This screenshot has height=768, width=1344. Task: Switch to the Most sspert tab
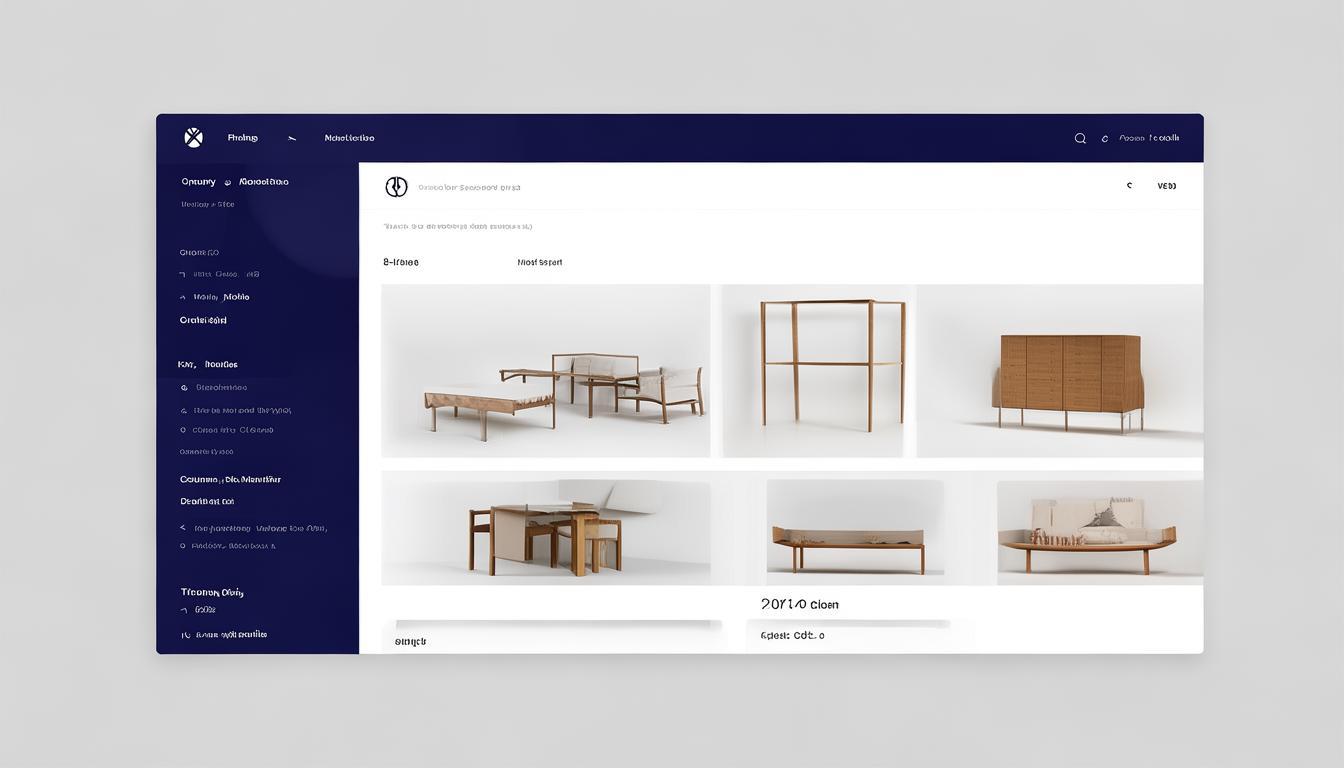click(x=539, y=263)
